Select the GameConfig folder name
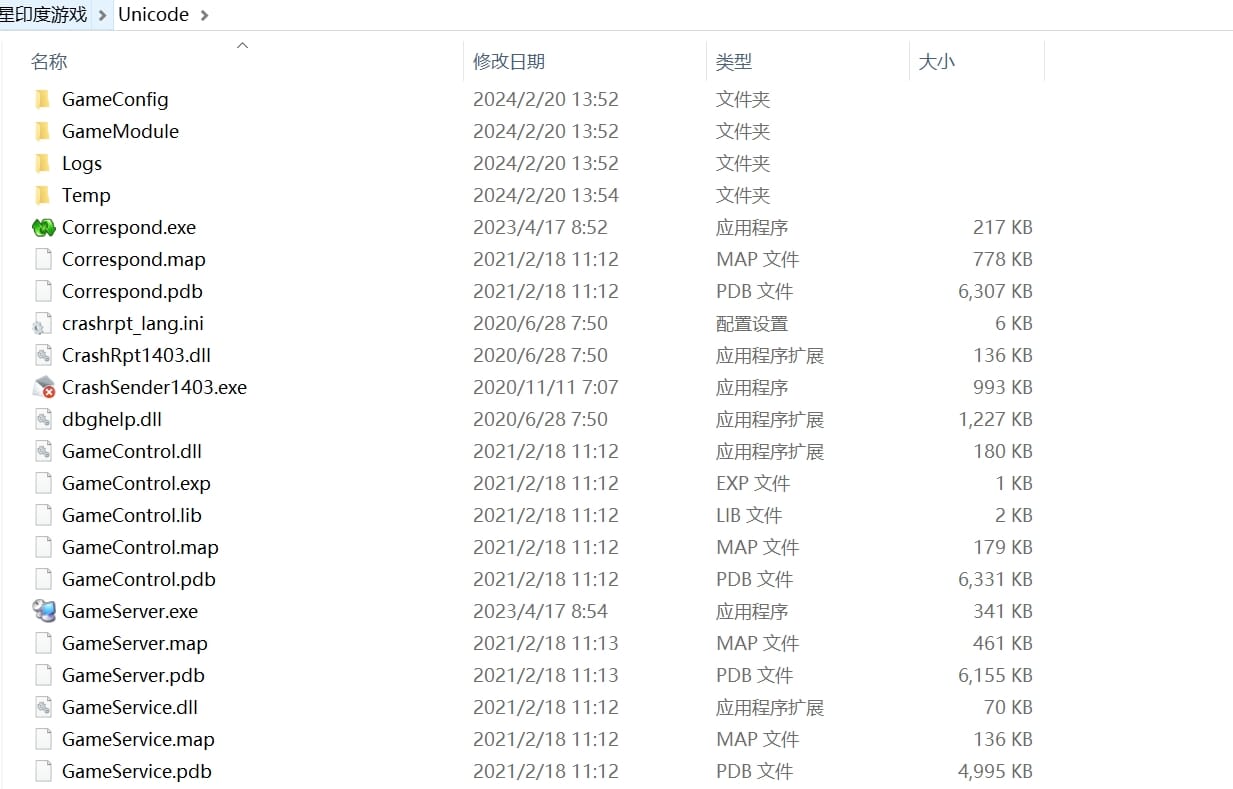 pos(115,99)
